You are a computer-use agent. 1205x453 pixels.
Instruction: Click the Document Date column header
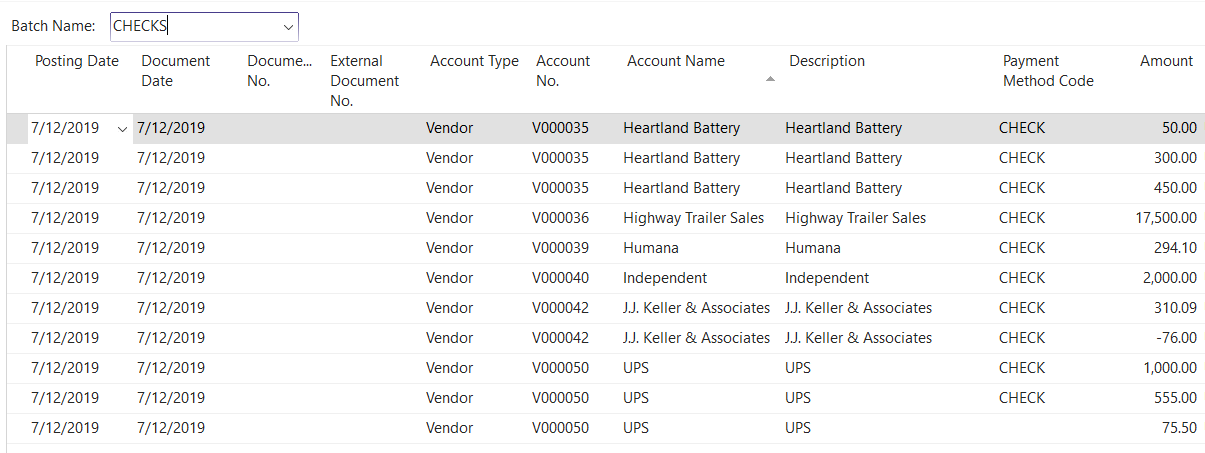pos(175,71)
